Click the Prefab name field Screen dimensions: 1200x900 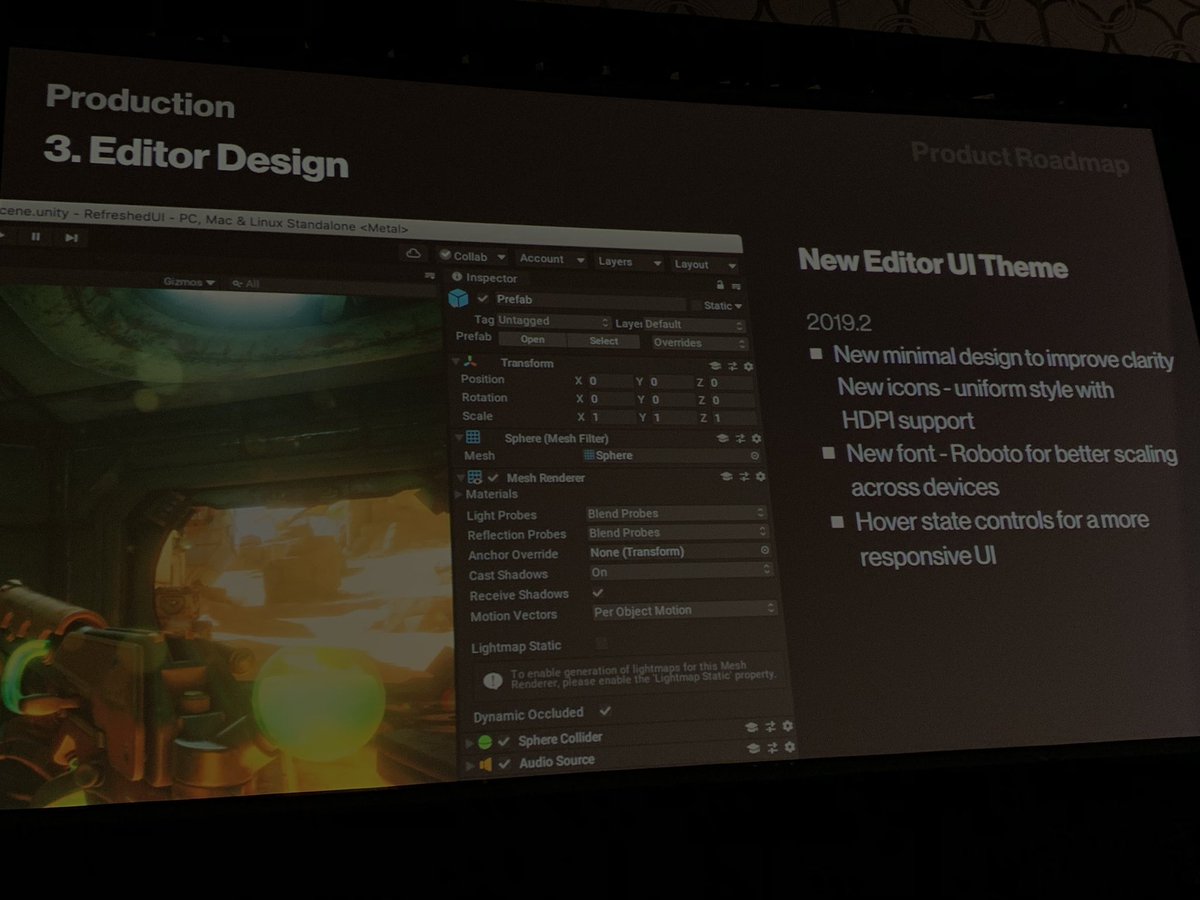point(590,301)
